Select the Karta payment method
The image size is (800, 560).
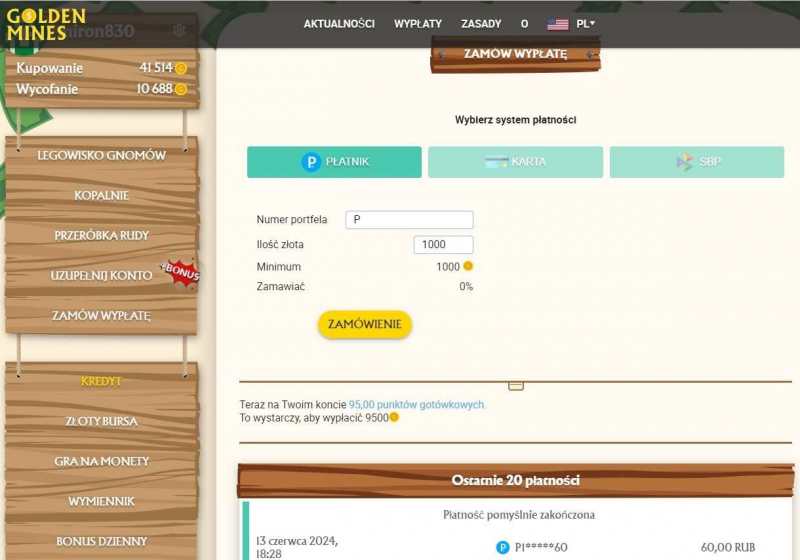pyautogui.click(x=515, y=162)
